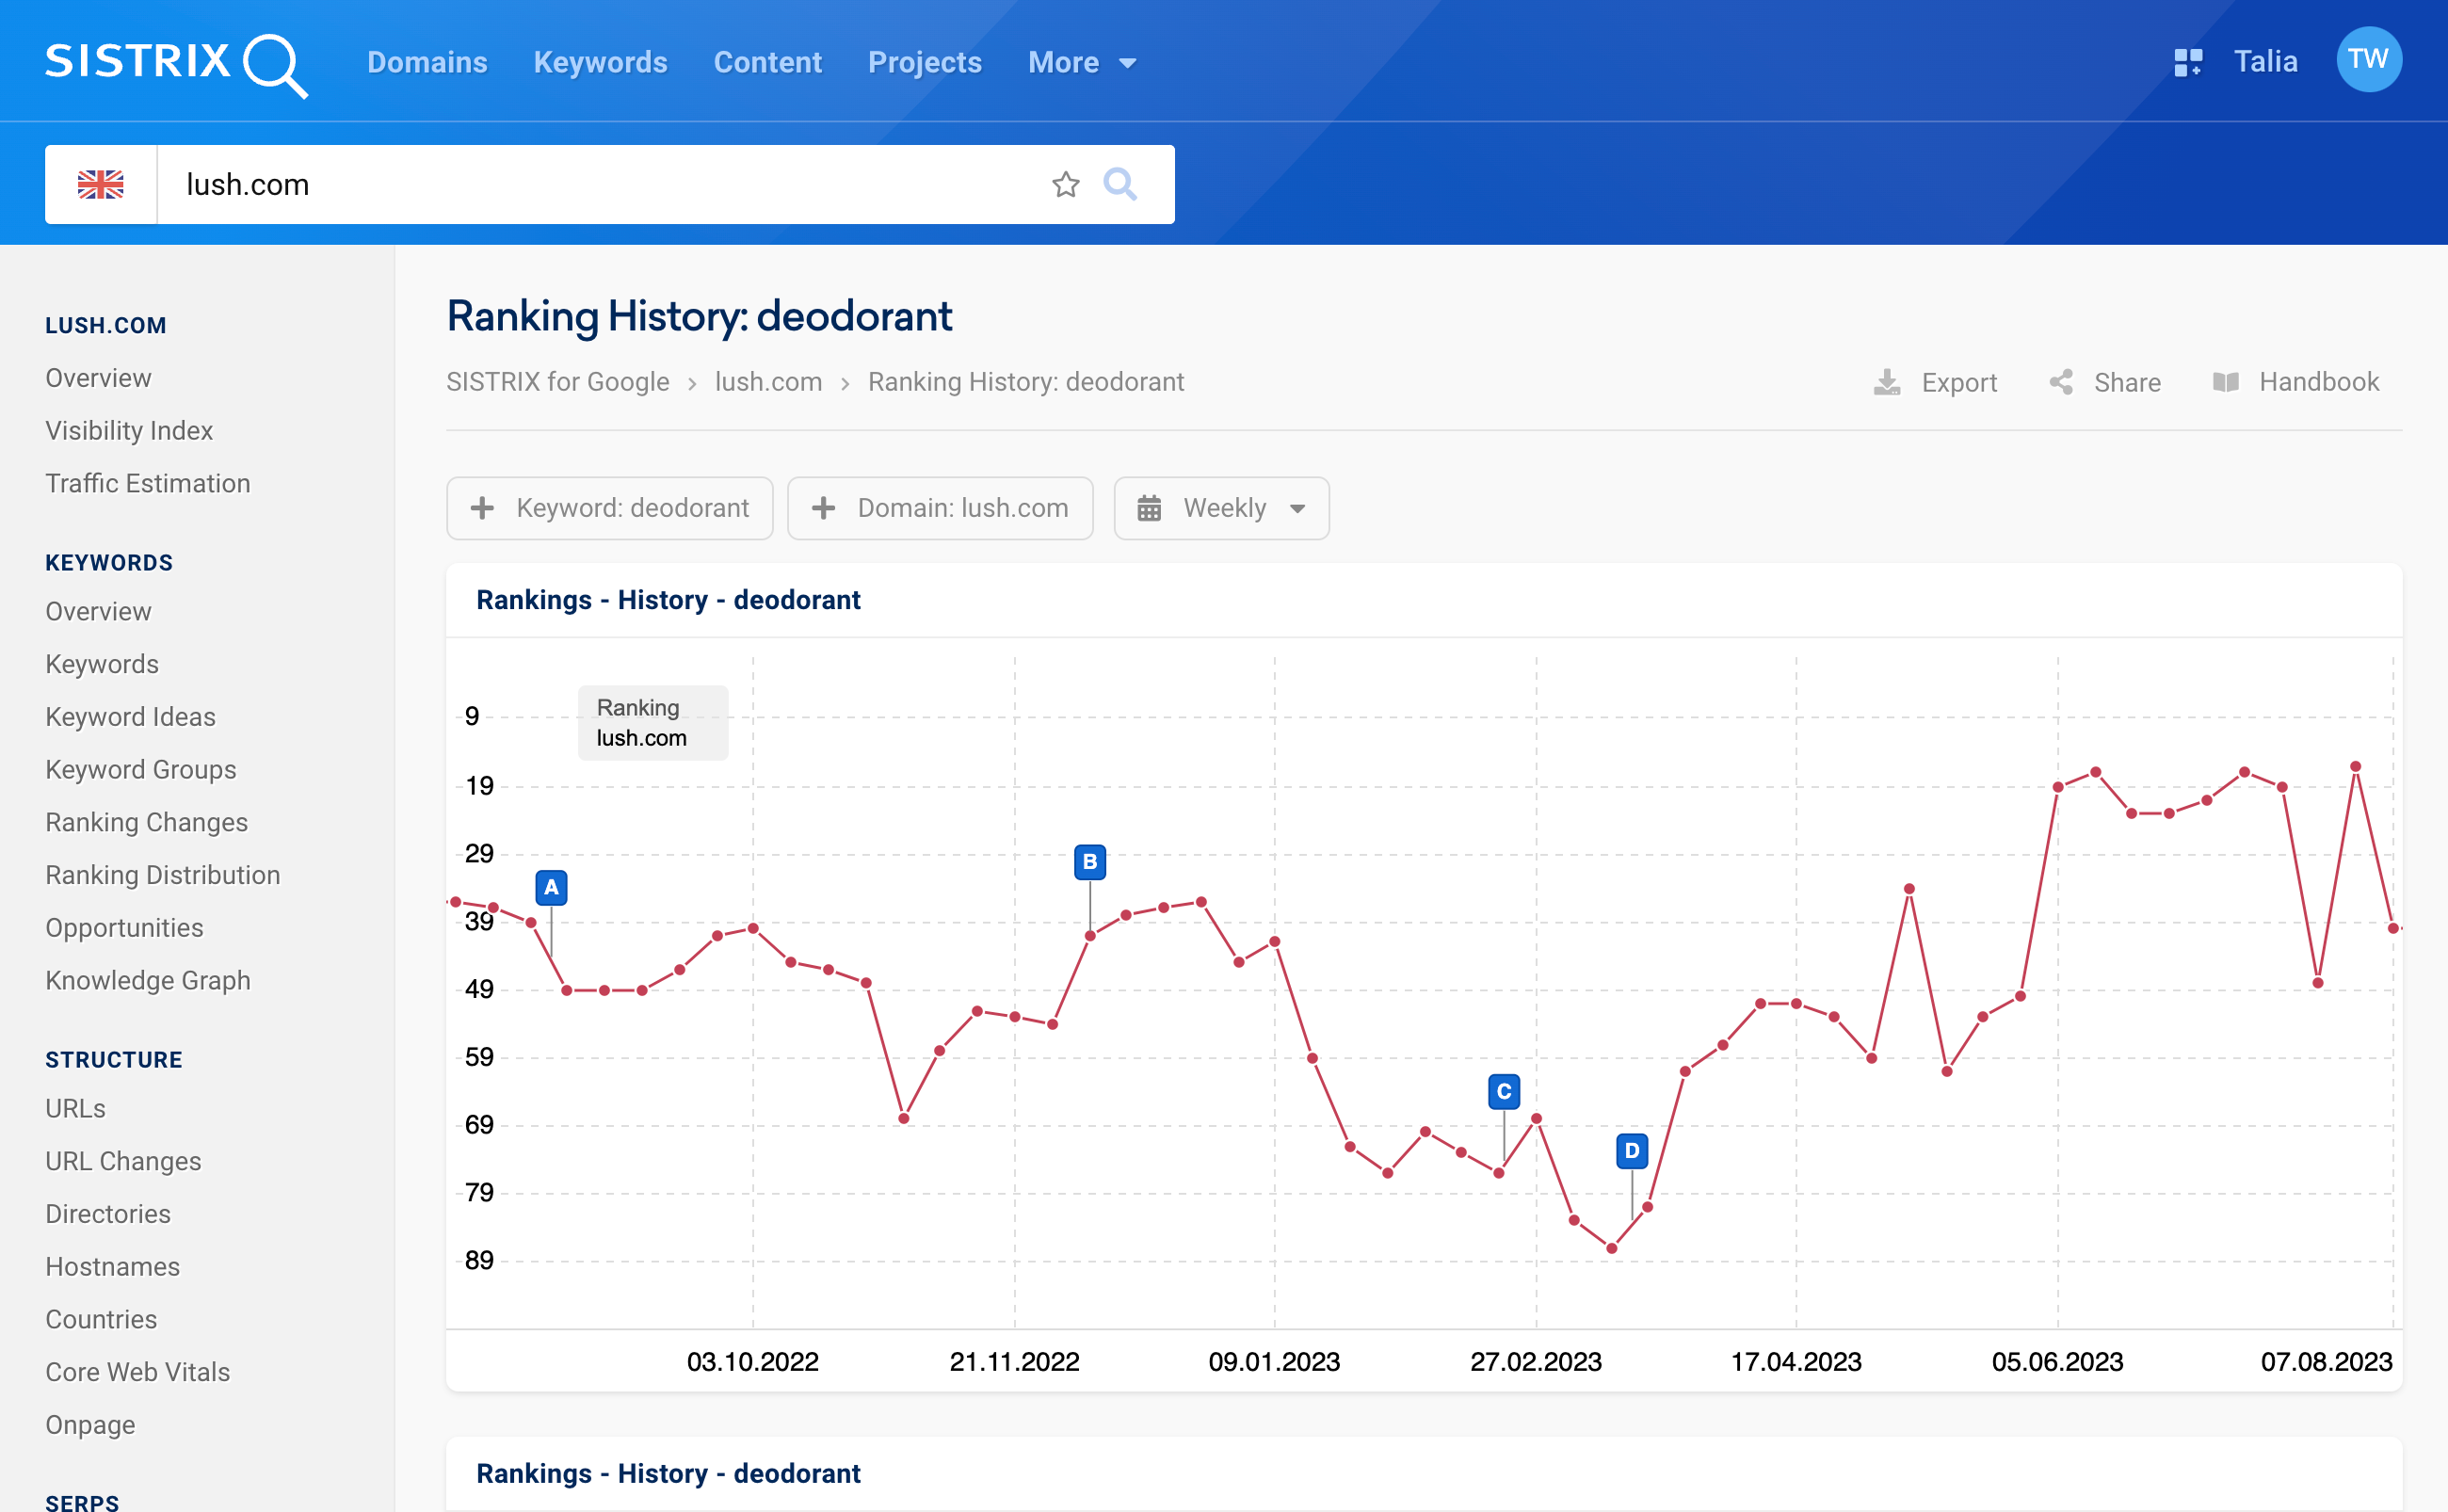Open the Domains menu

tap(427, 62)
